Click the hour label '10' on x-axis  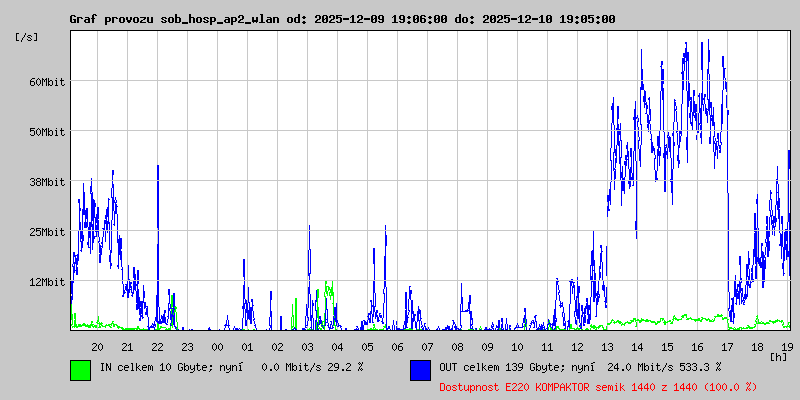click(517, 347)
